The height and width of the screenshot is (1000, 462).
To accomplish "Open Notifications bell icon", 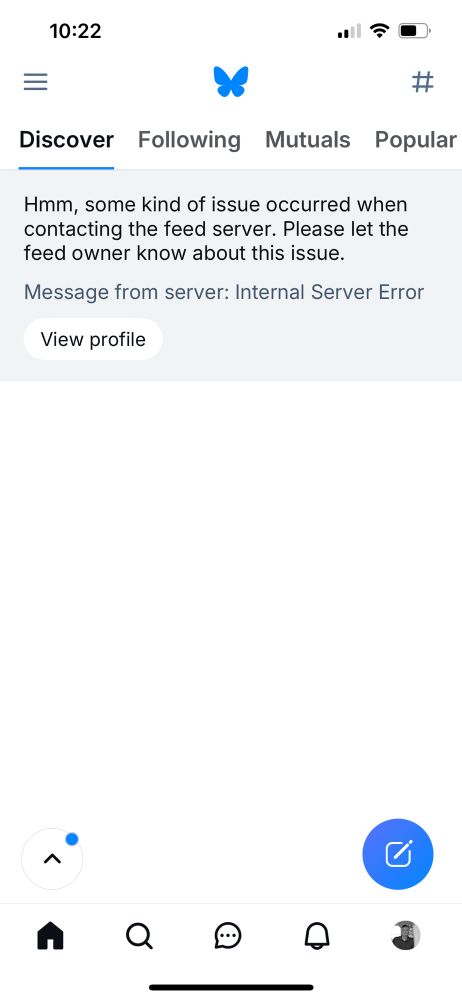I will click(317, 936).
